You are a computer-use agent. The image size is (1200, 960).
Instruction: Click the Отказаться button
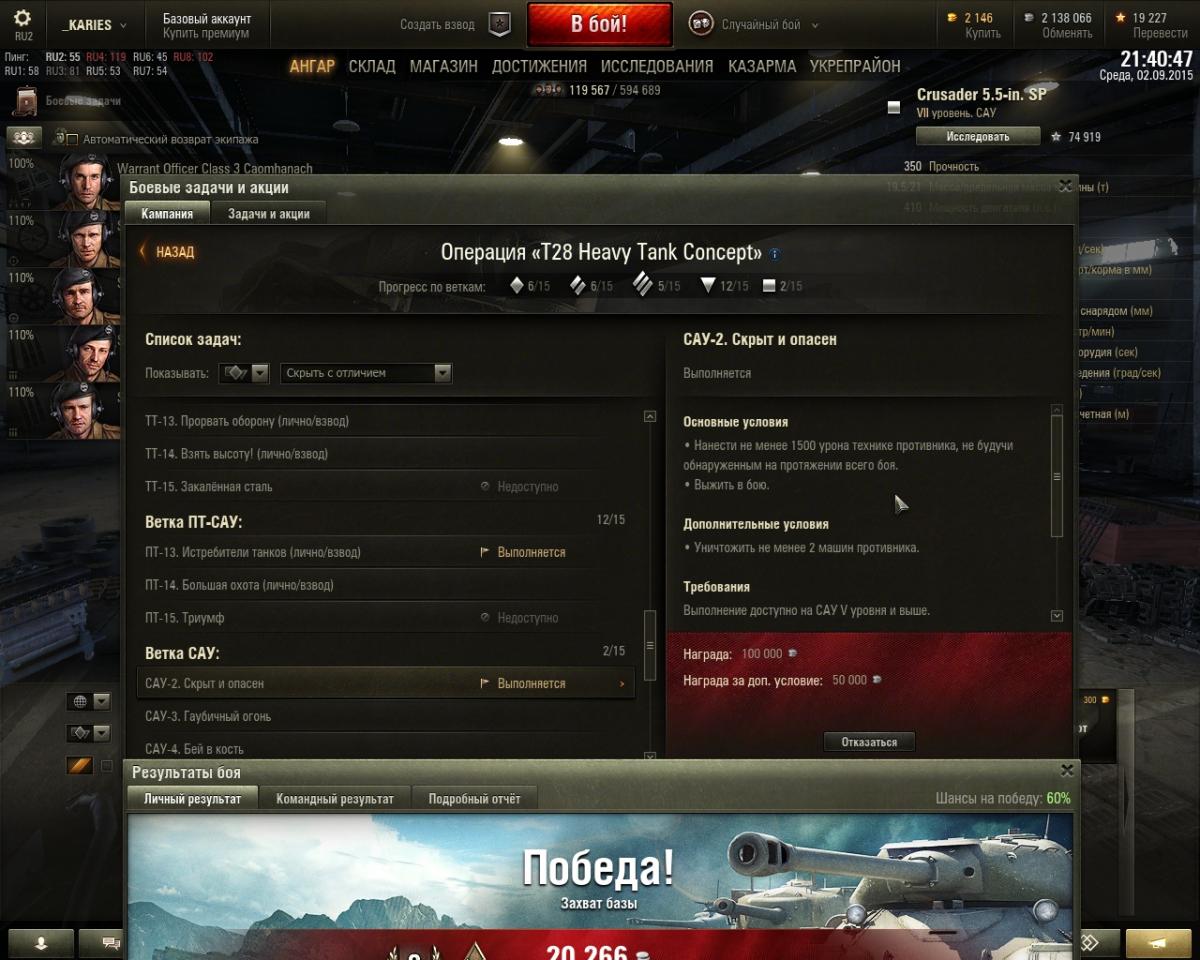coord(869,742)
